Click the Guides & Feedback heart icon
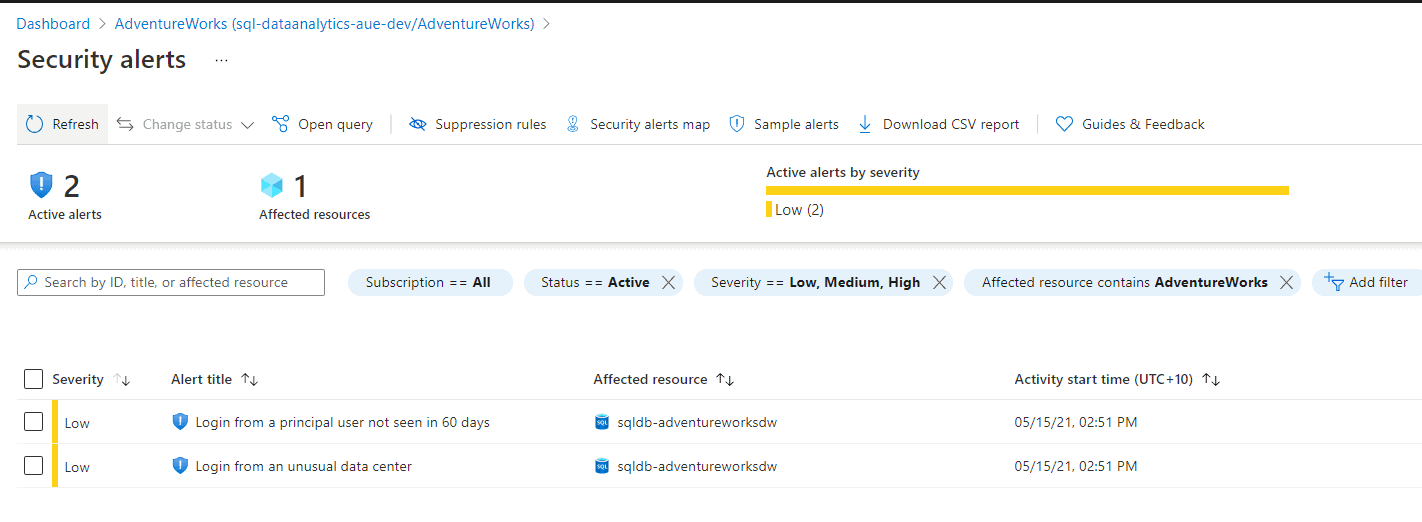The height and width of the screenshot is (522, 1422). coord(1064,124)
